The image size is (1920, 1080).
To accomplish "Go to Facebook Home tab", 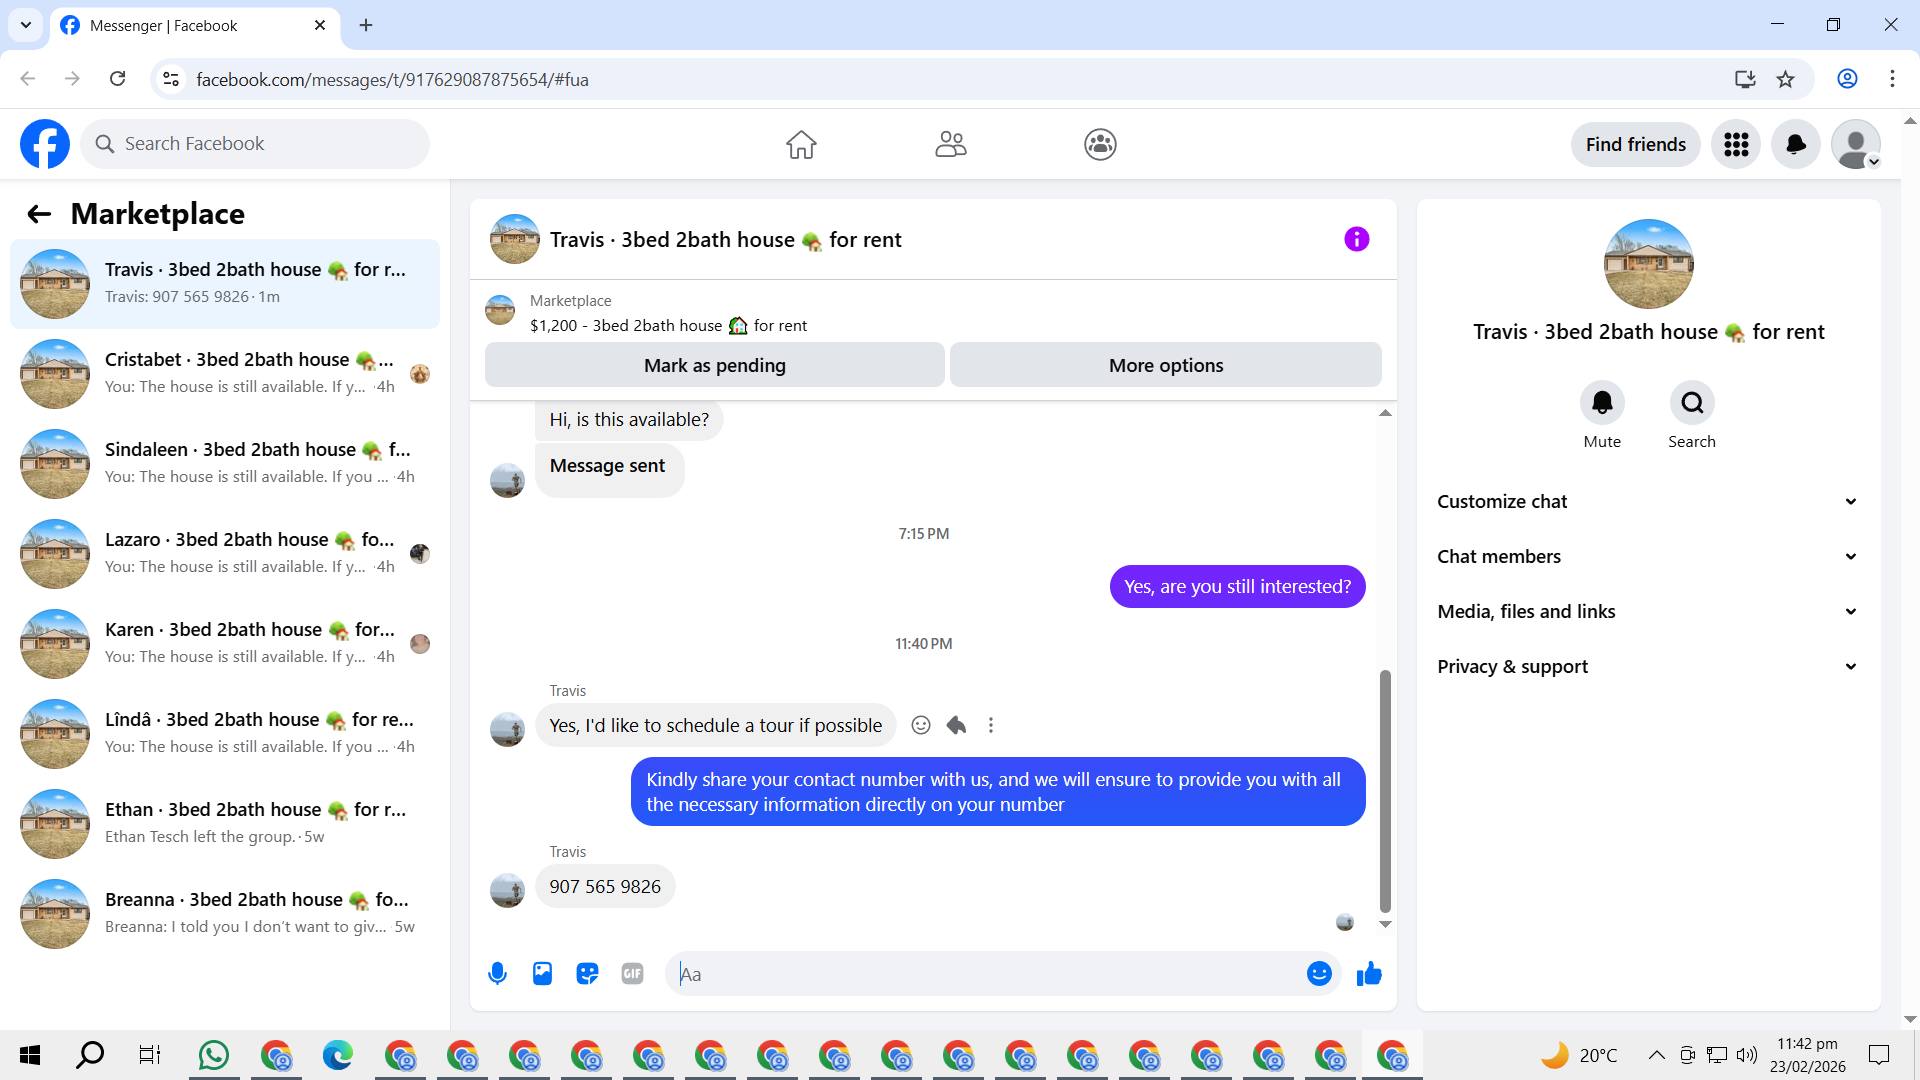I will click(801, 144).
